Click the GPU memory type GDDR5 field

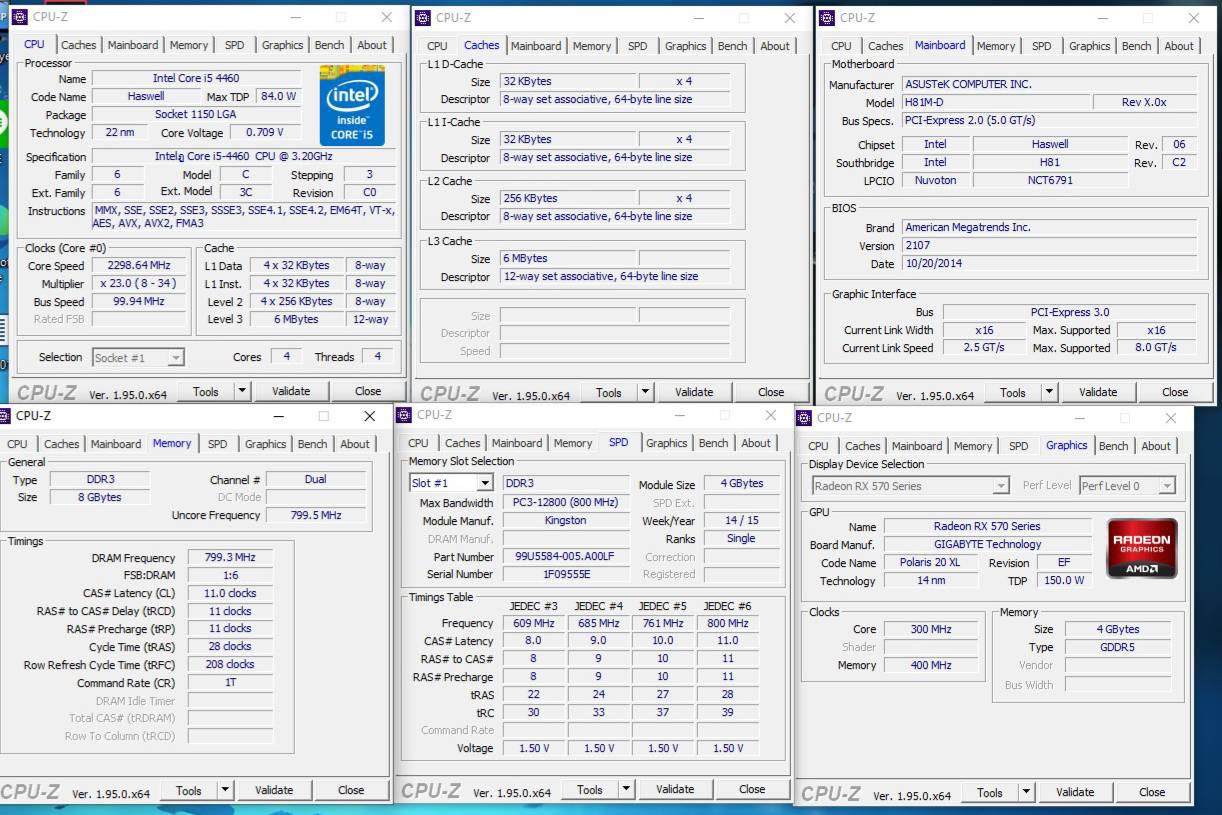(1117, 647)
